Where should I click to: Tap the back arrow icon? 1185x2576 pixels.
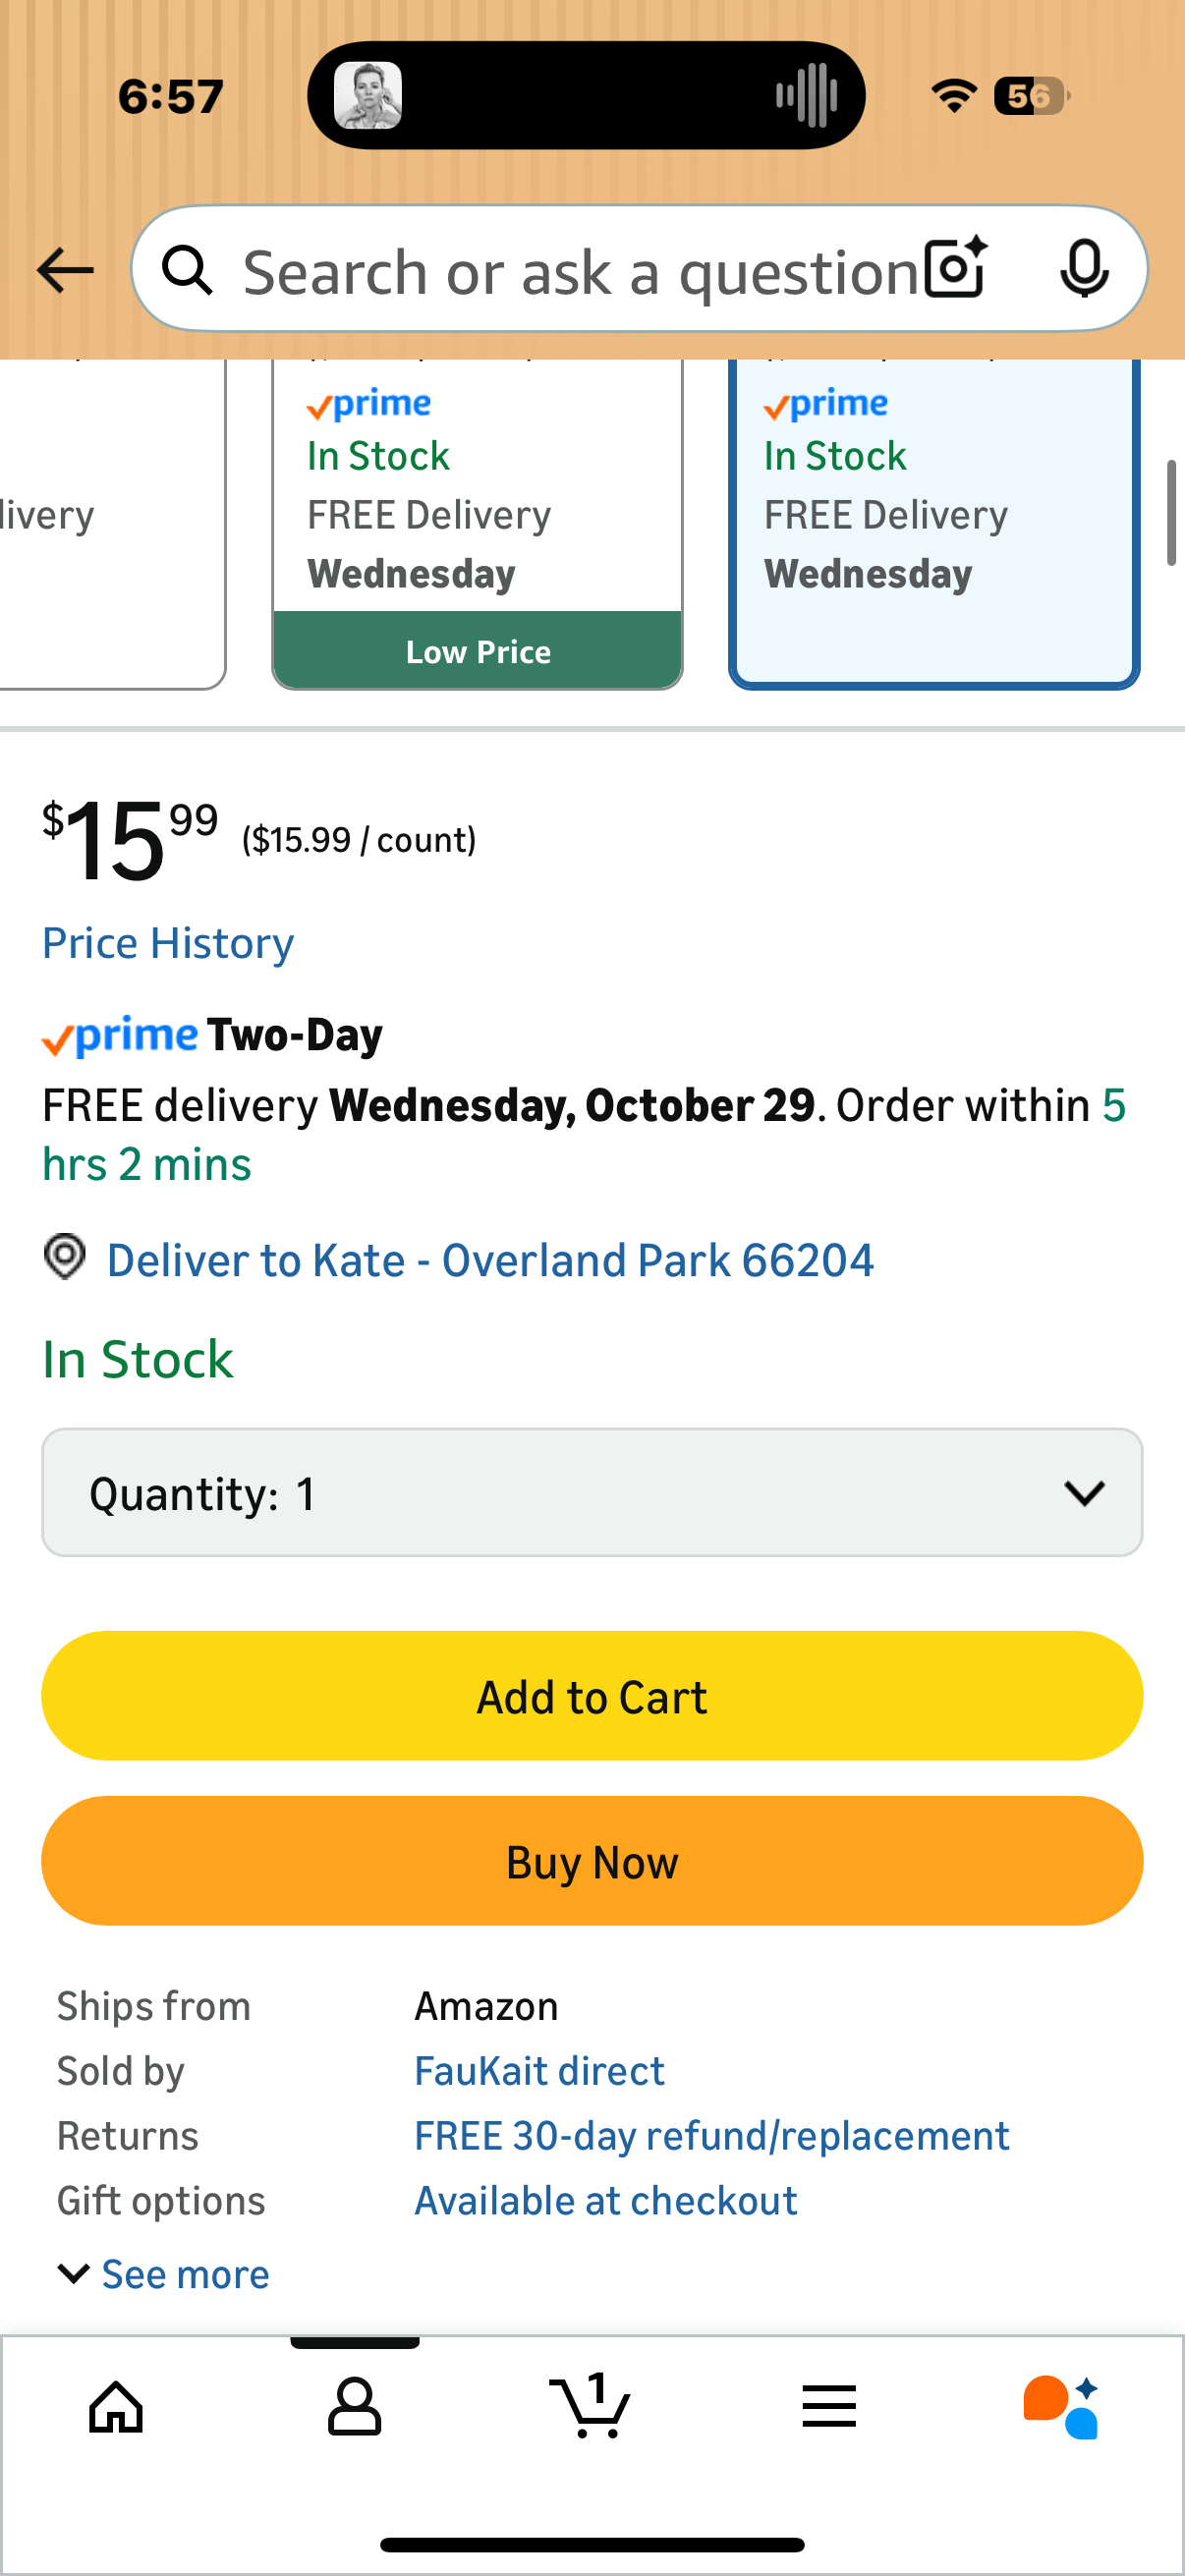[x=65, y=271]
